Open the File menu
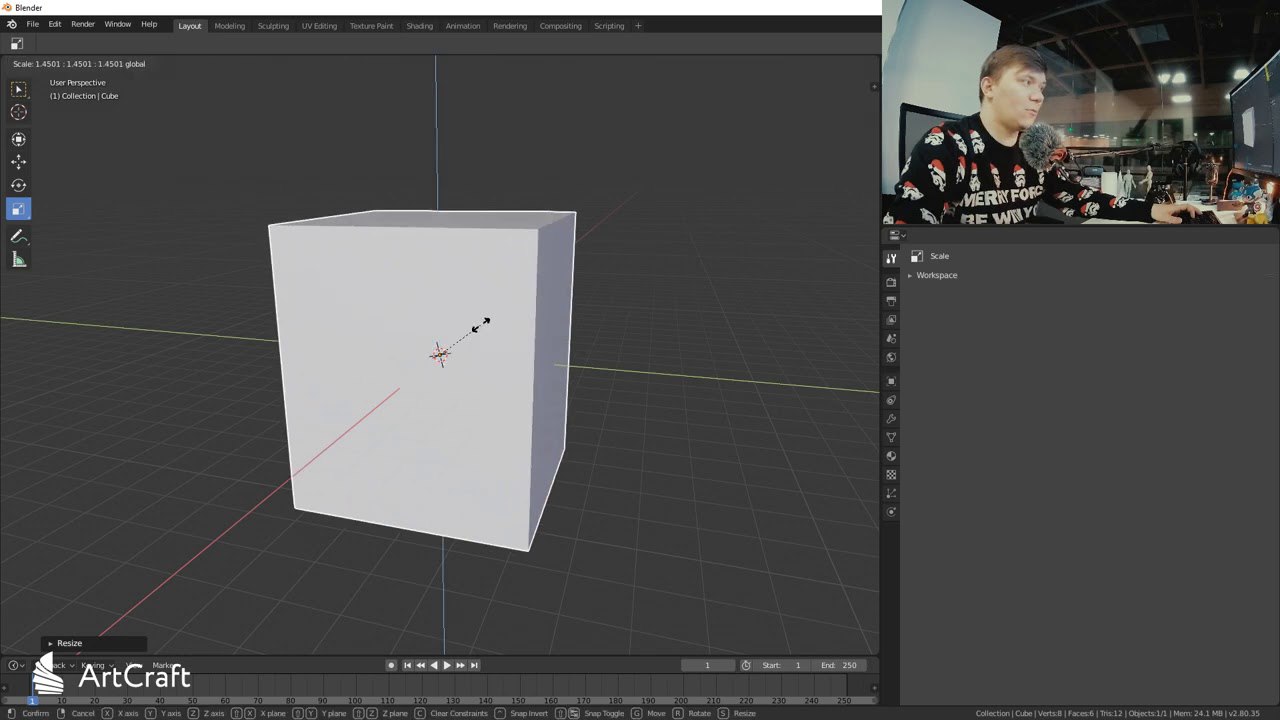Screen dimensions: 1280x720 (33, 24)
